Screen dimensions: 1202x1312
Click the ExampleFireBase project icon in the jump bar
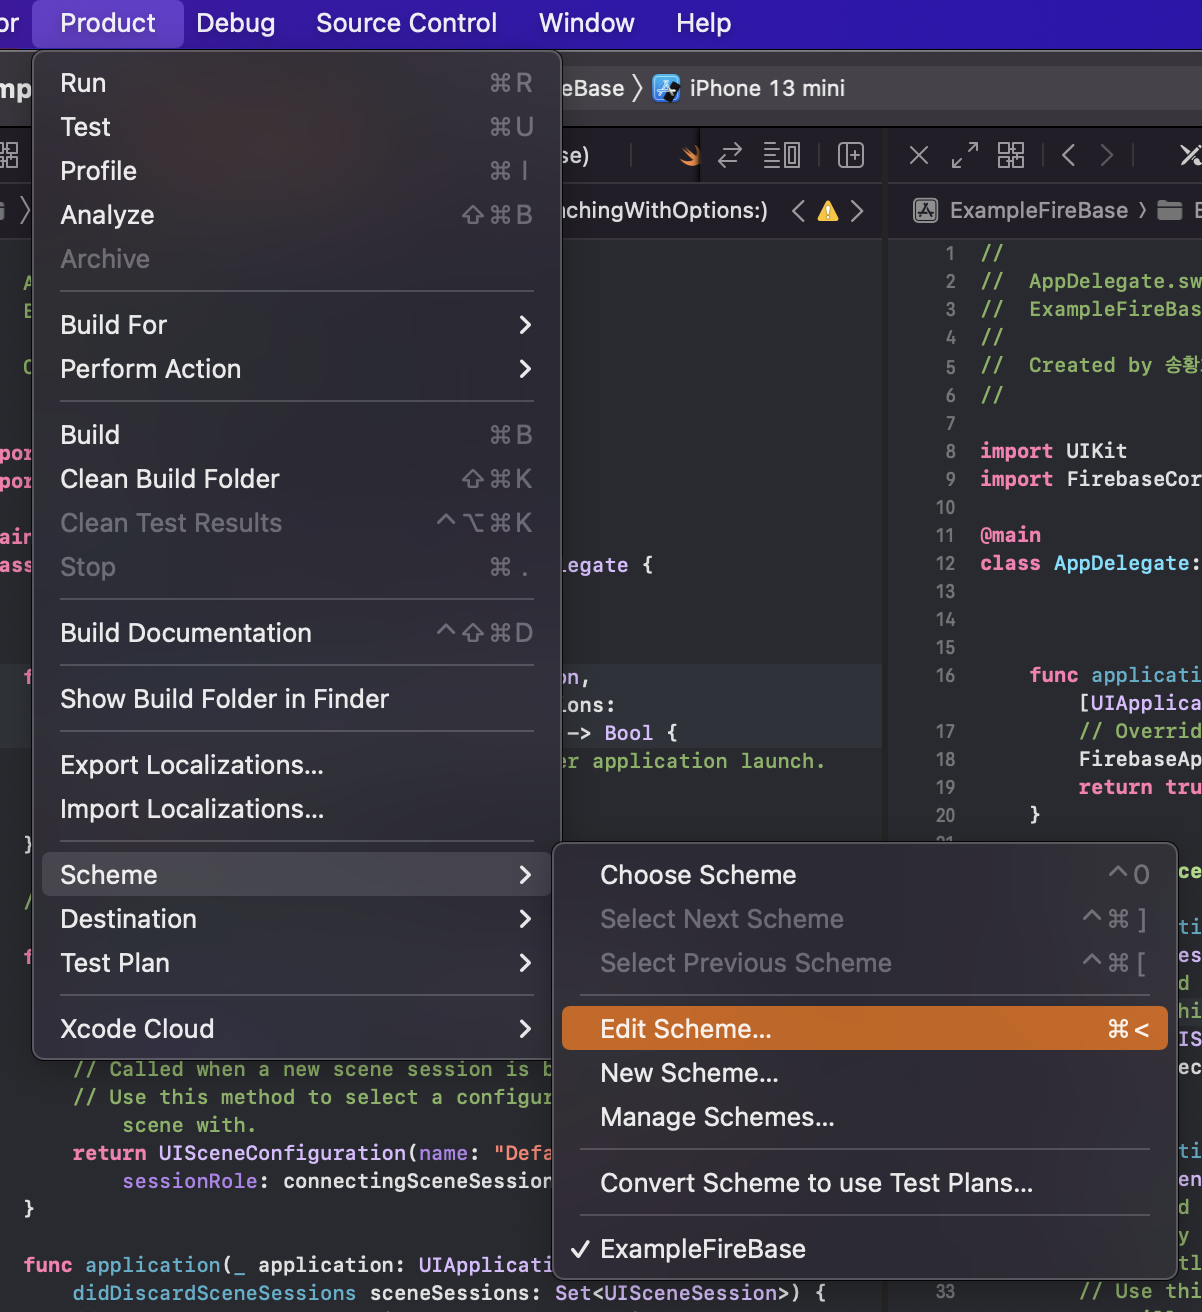click(x=926, y=210)
